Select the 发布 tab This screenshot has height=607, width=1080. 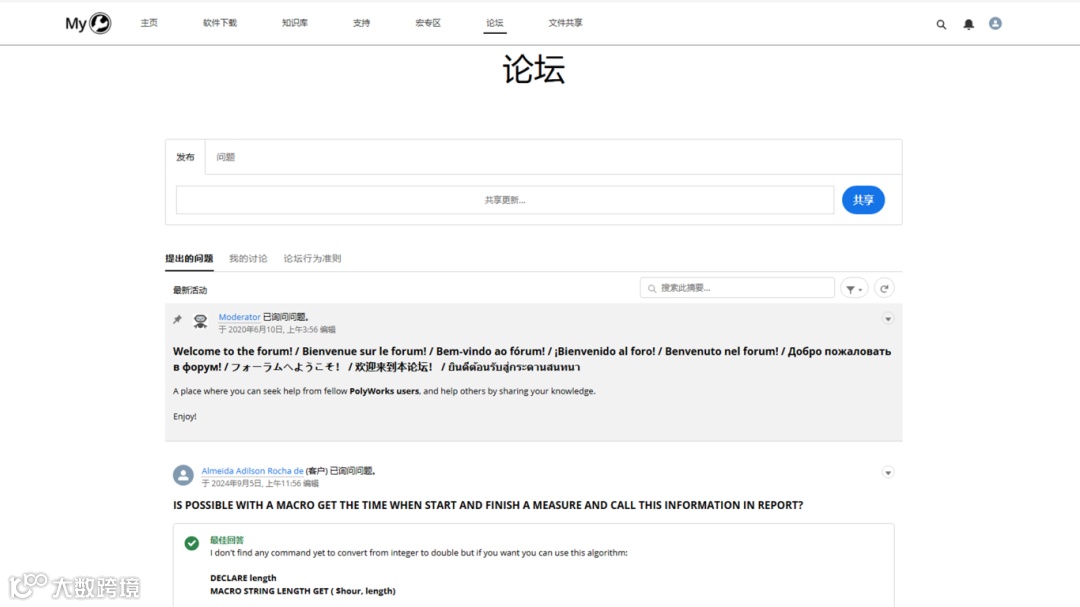tap(185, 157)
